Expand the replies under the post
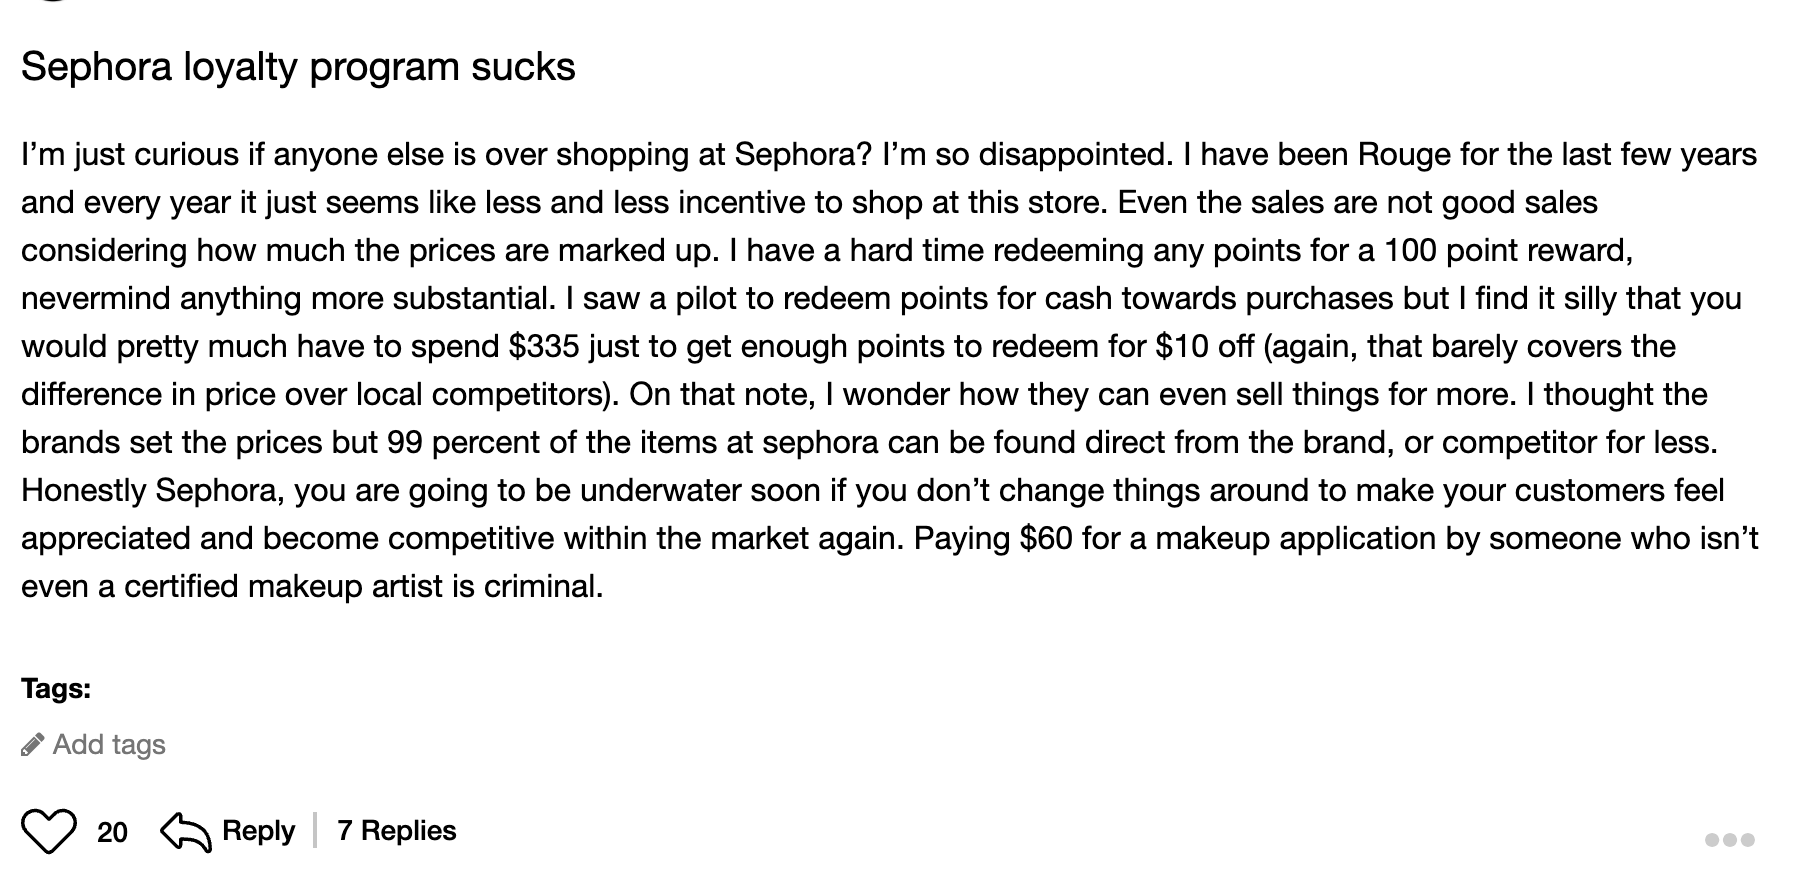 pyautogui.click(x=395, y=830)
